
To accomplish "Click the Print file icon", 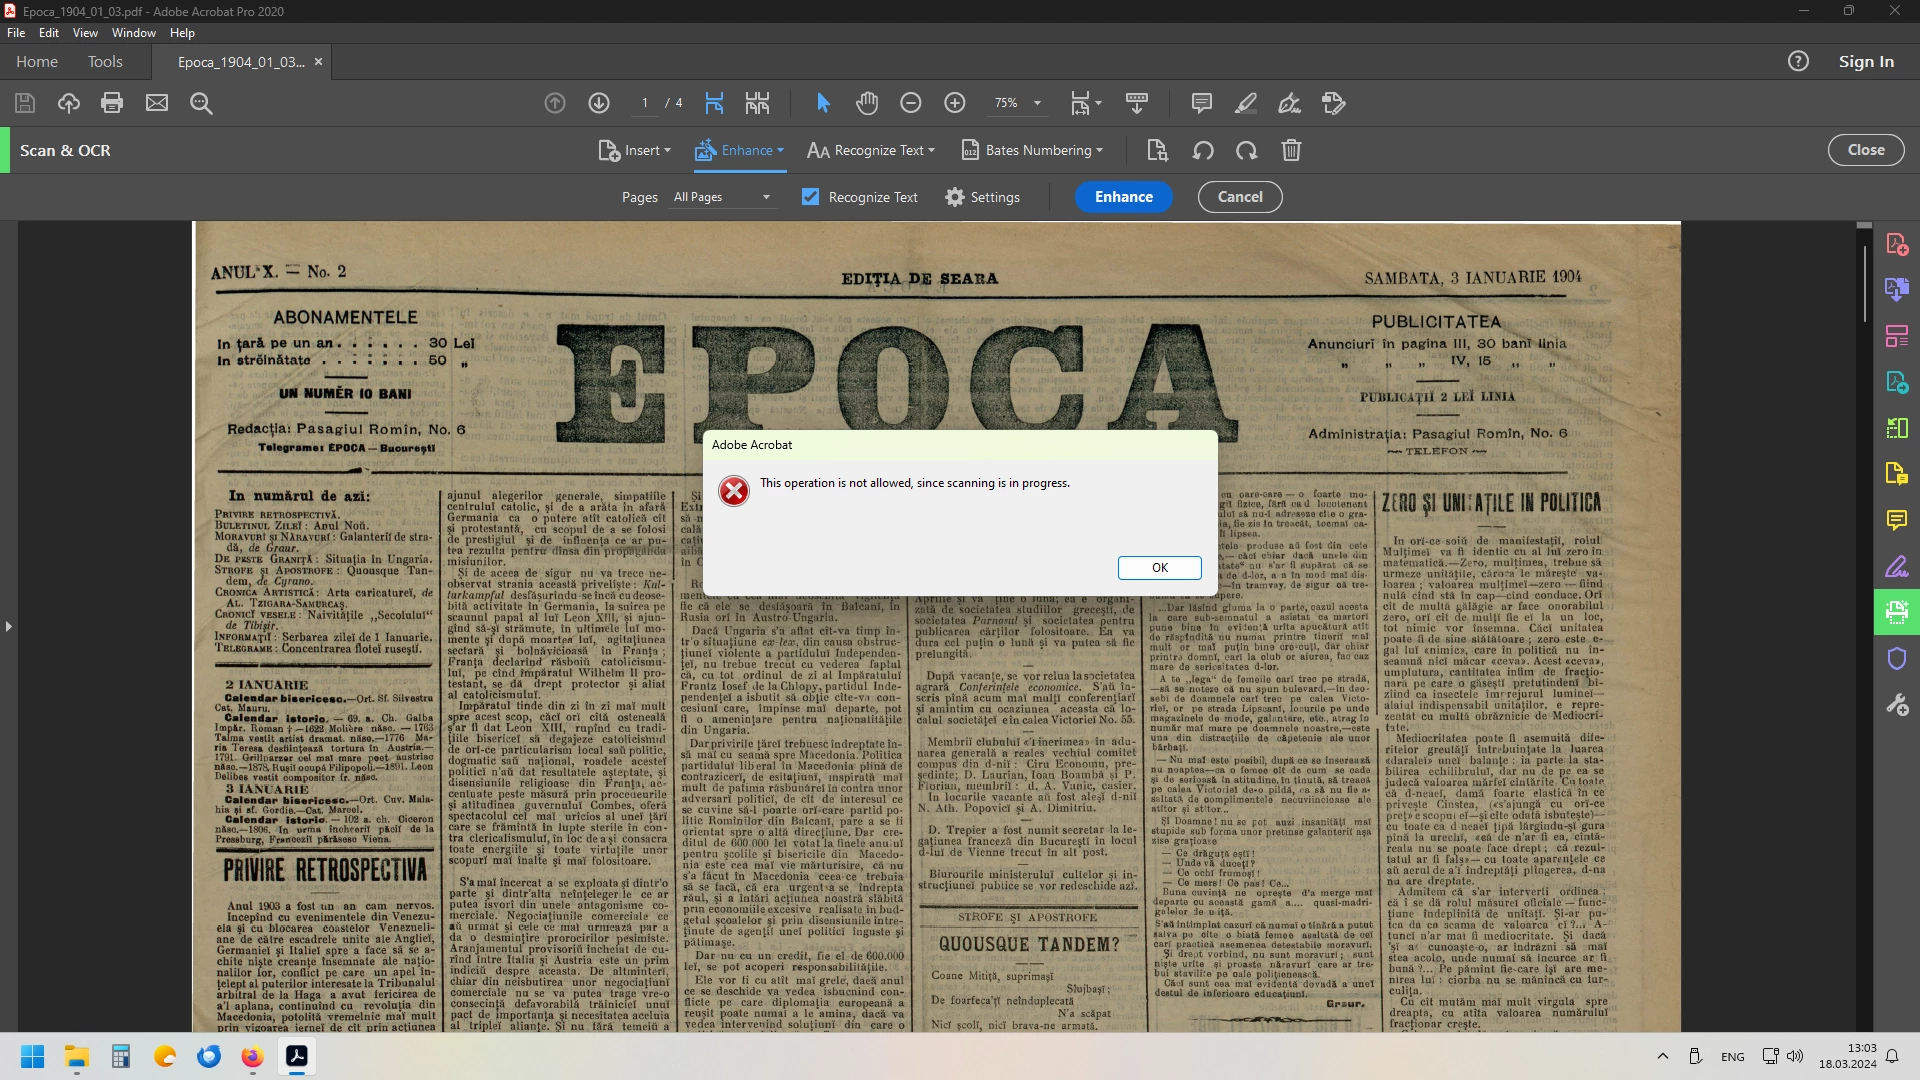I will pos(112,103).
